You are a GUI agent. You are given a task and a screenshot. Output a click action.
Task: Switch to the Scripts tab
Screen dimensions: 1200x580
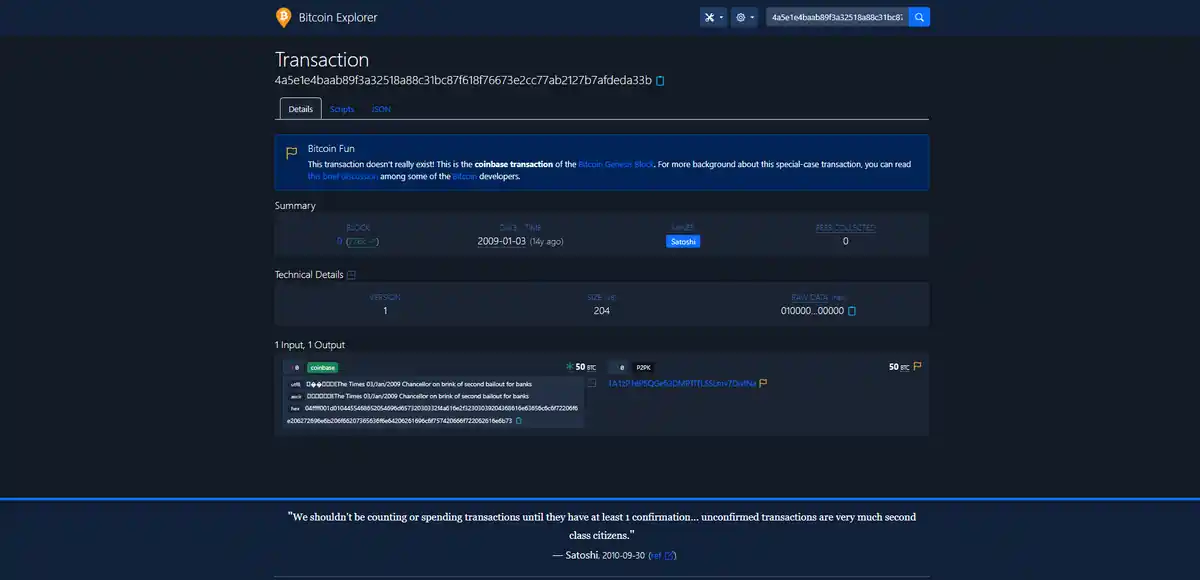tap(342, 109)
